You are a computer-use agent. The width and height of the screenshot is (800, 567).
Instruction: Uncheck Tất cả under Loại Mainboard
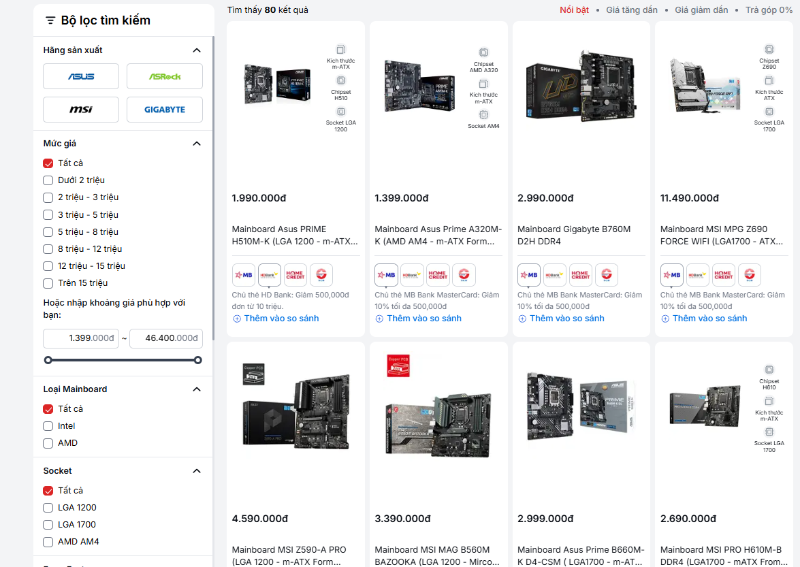click(x=48, y=409)
